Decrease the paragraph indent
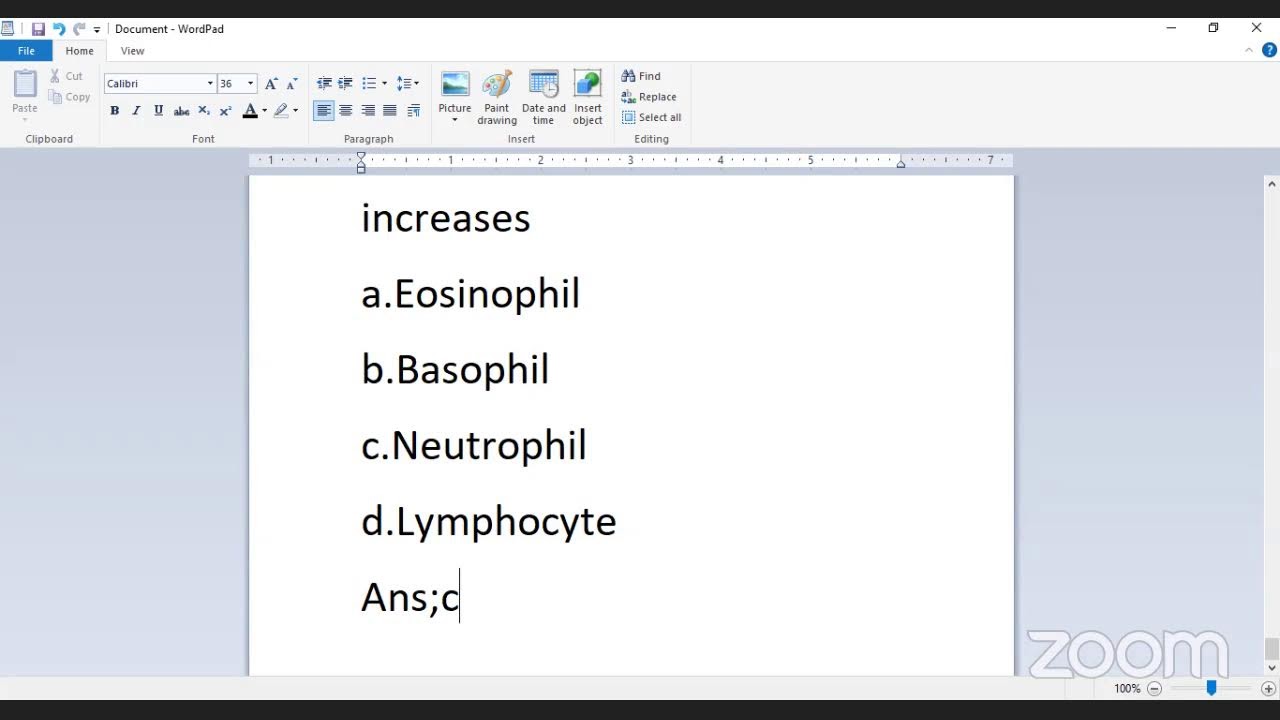This screenshot has width=1280, height=720. point(324,84)
